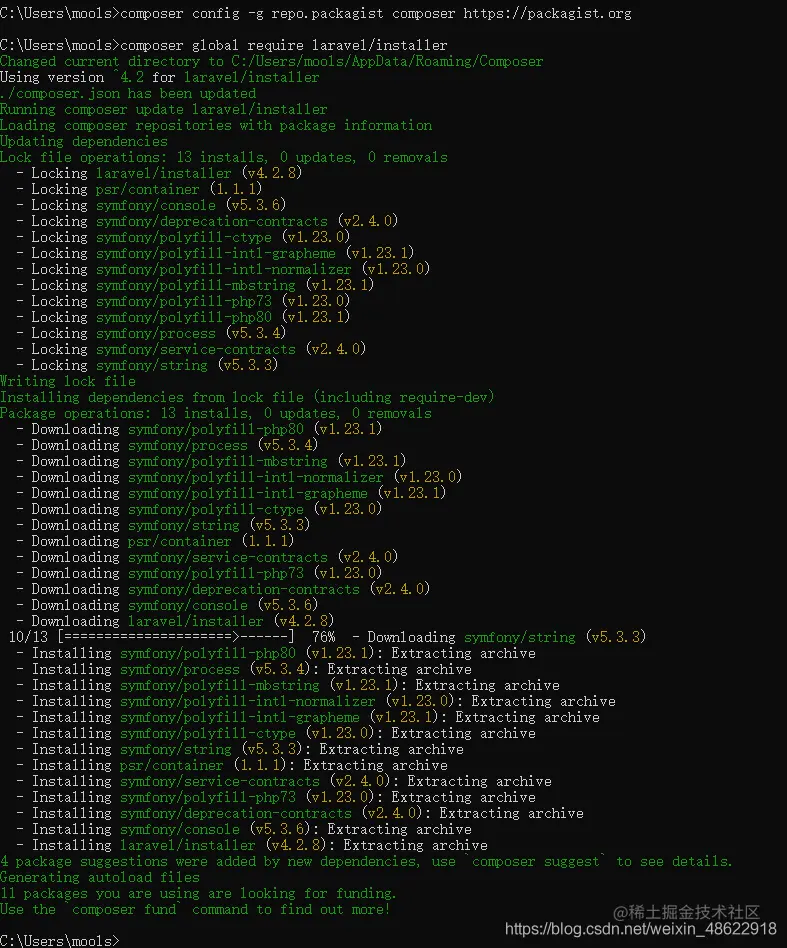Image resolution: width=787 pixels, height=948 pixels.
Task: Click the "4 package suggestions were added" line
Action: [x=366, y=861]
